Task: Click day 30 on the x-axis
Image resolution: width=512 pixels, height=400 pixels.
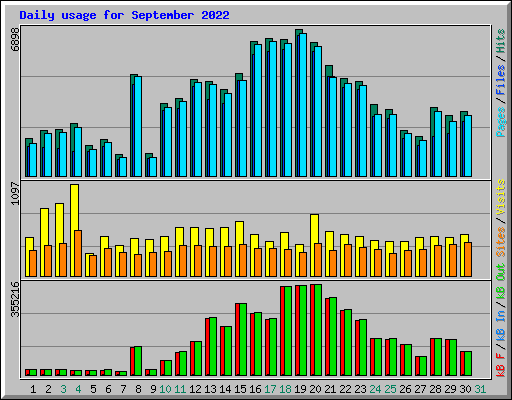Action: point(465,389)
